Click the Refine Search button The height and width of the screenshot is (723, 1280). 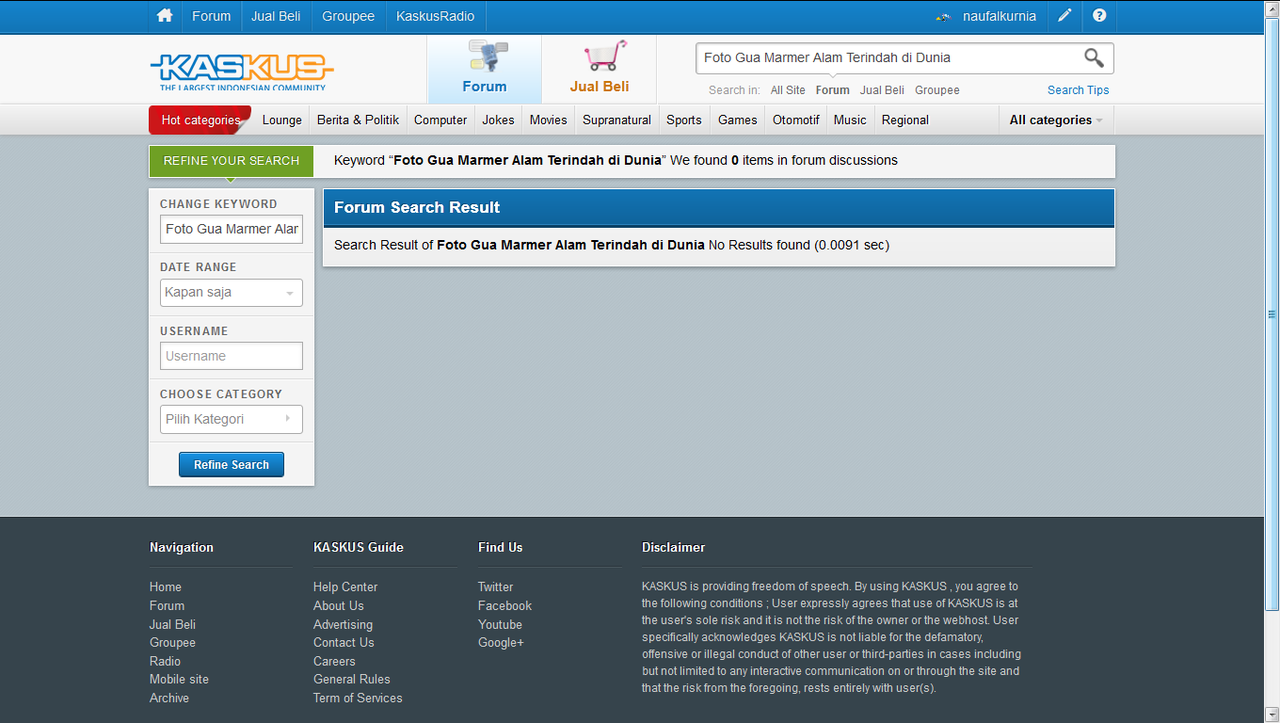[x=231, y=465]
